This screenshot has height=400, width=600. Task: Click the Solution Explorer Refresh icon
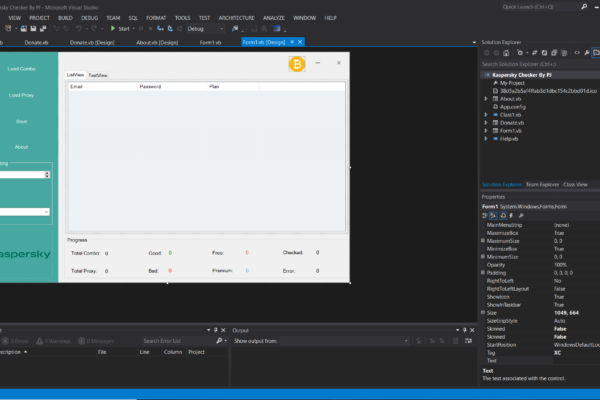(x=544, y=53)
